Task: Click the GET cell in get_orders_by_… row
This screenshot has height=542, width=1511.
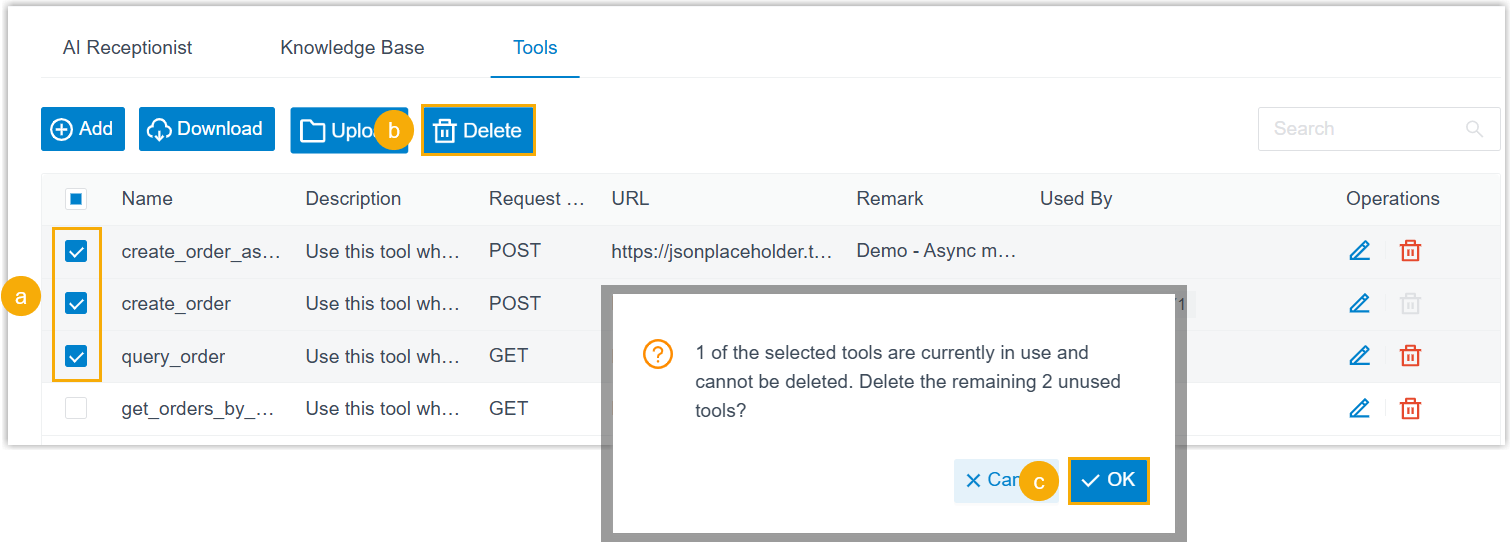Action: 508,408
